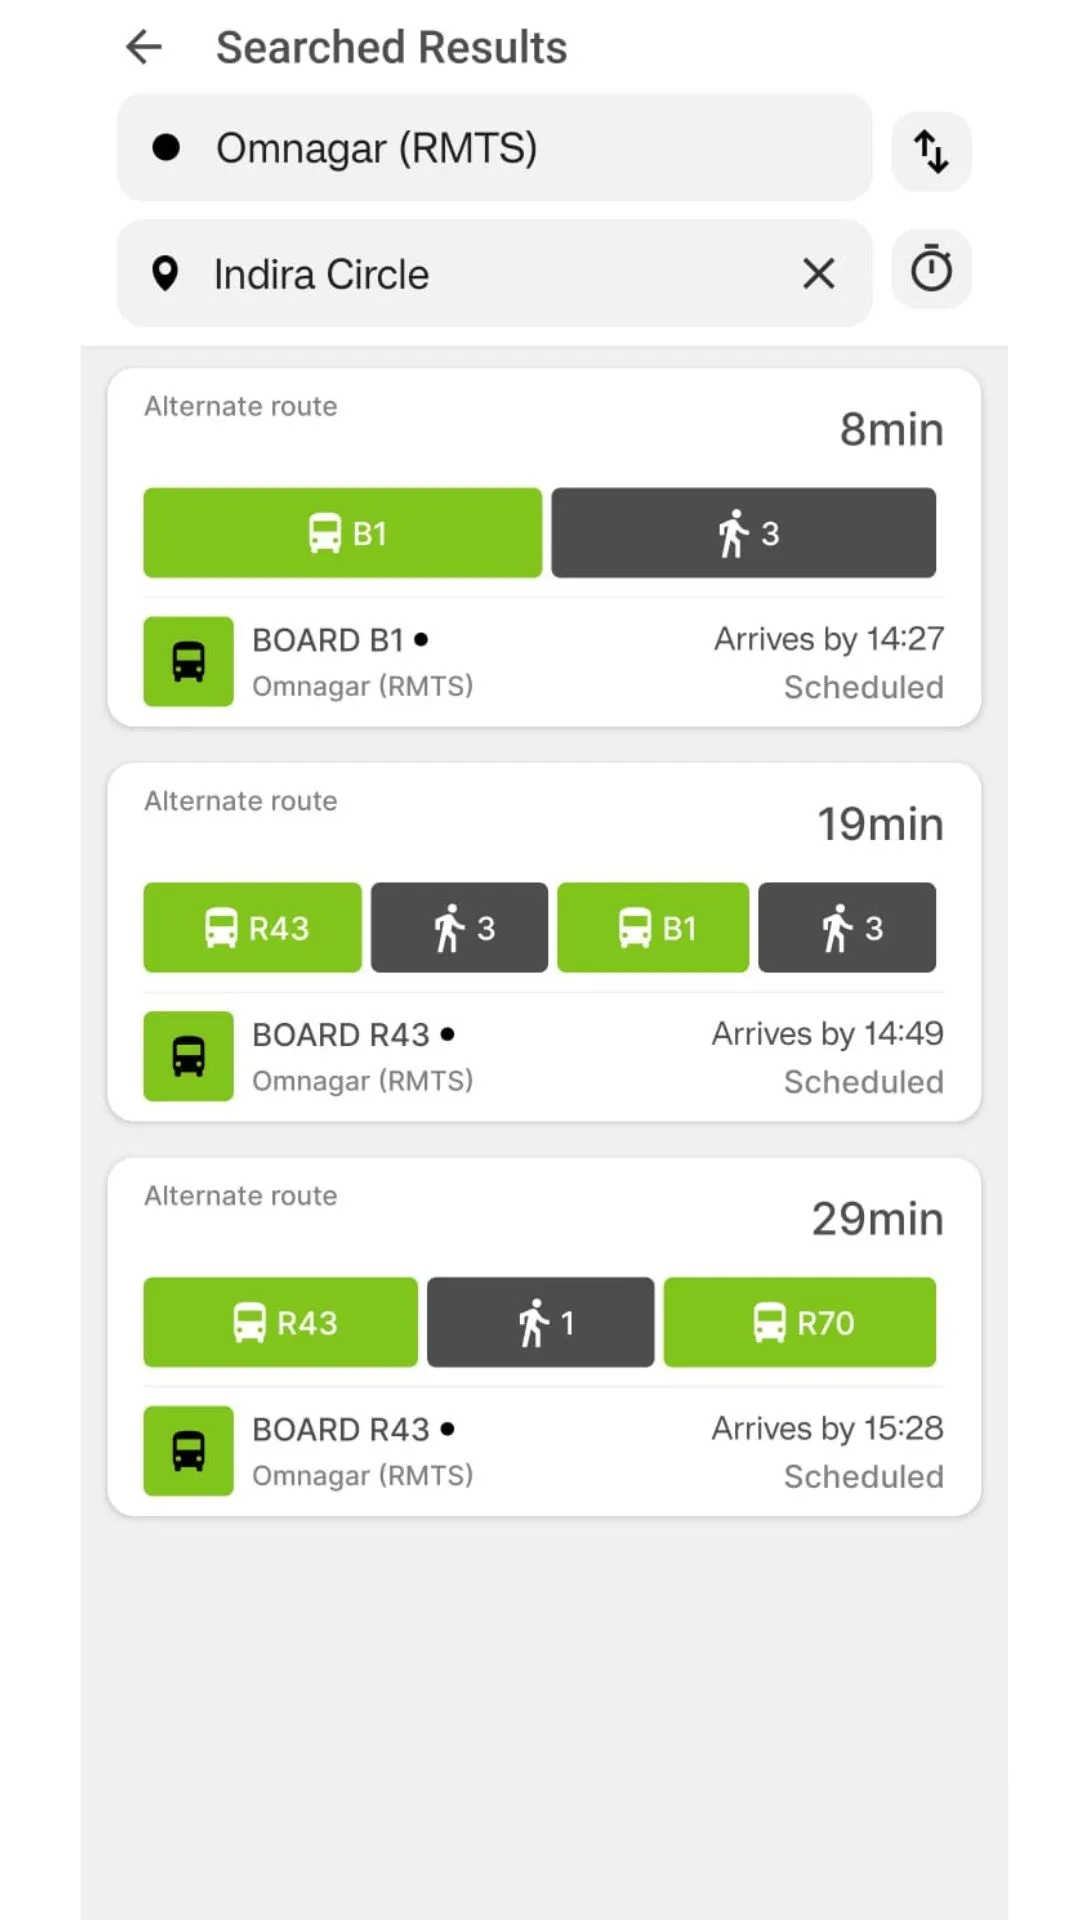Tap the walk 3 segment in 8min route
The height and width of the screenshot is (1920, 1080).
744,533
